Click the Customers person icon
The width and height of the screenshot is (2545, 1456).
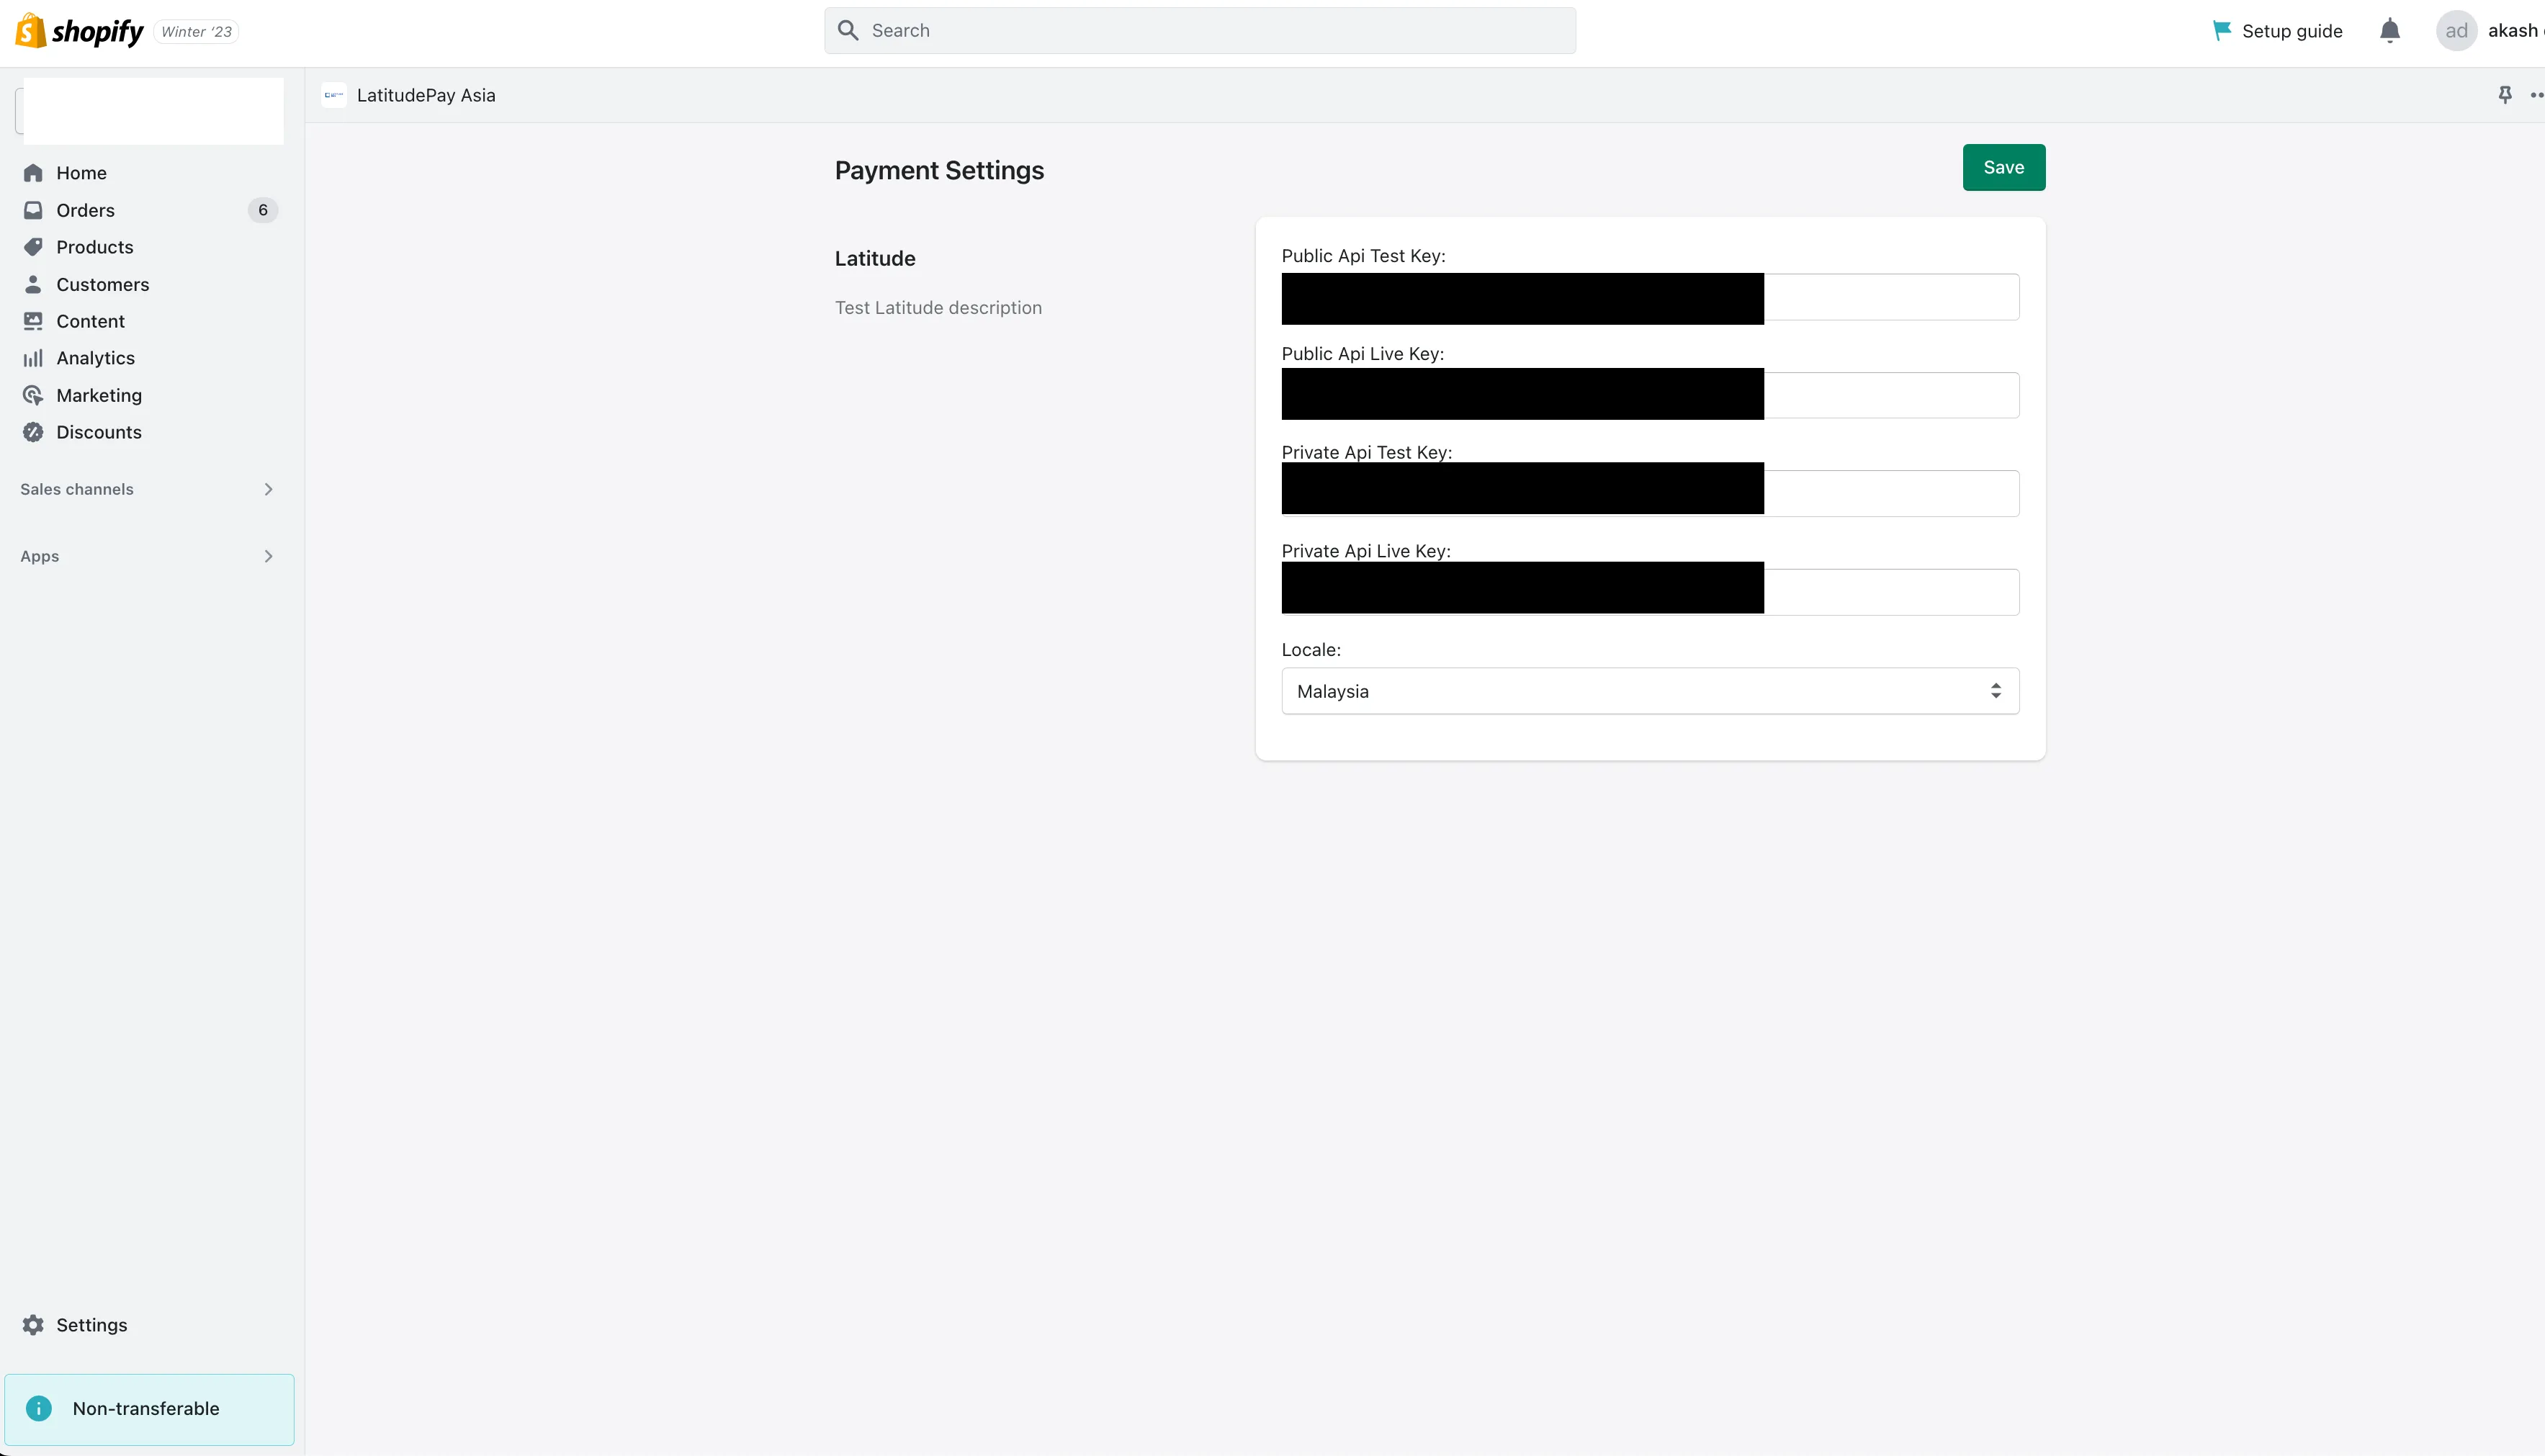click(33, 284)
